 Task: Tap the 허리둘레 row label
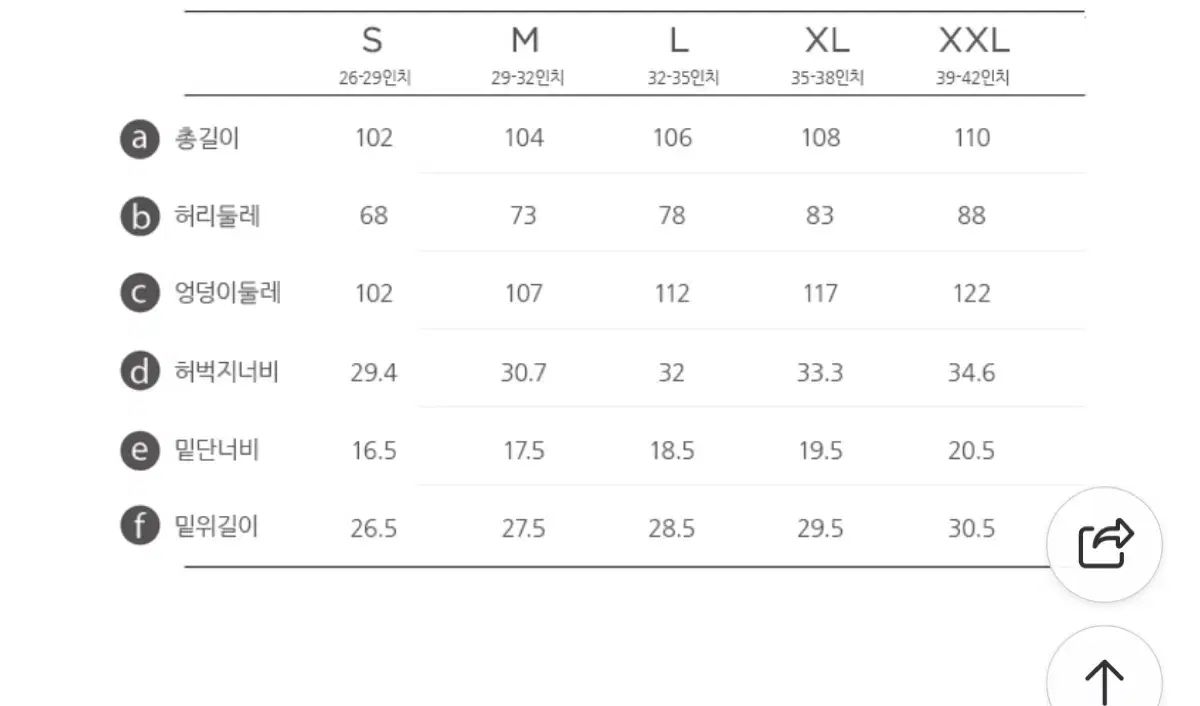217,216
